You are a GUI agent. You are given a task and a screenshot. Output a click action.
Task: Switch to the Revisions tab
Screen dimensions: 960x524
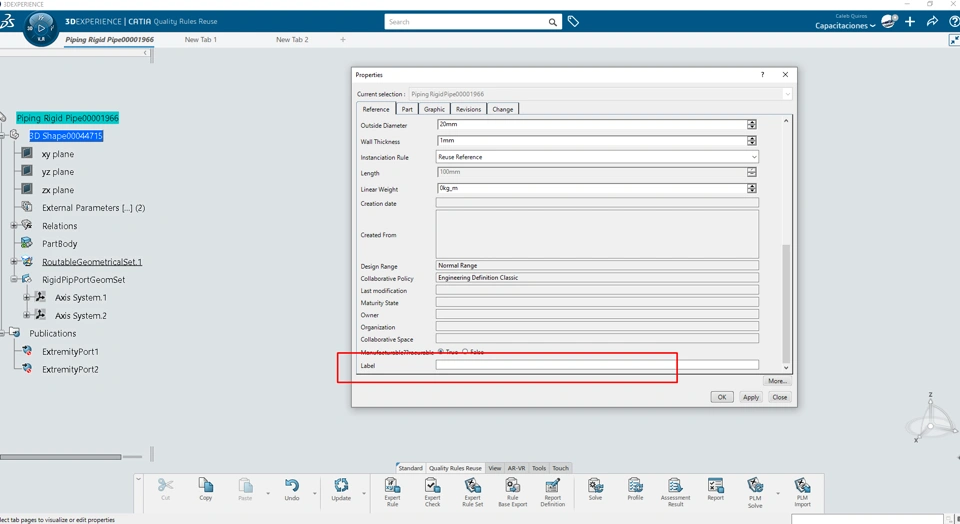pos(468,109)
